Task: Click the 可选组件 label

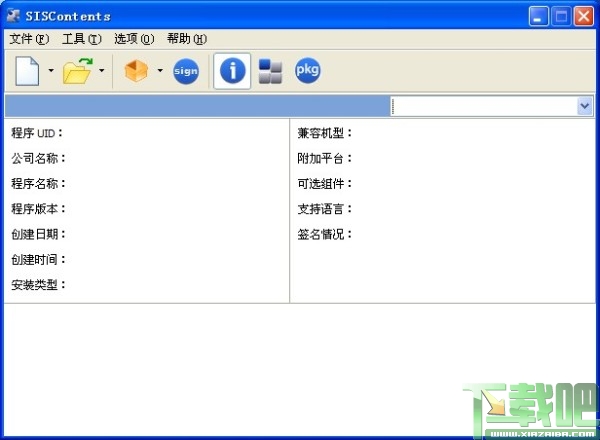Action: pos(324,184)
